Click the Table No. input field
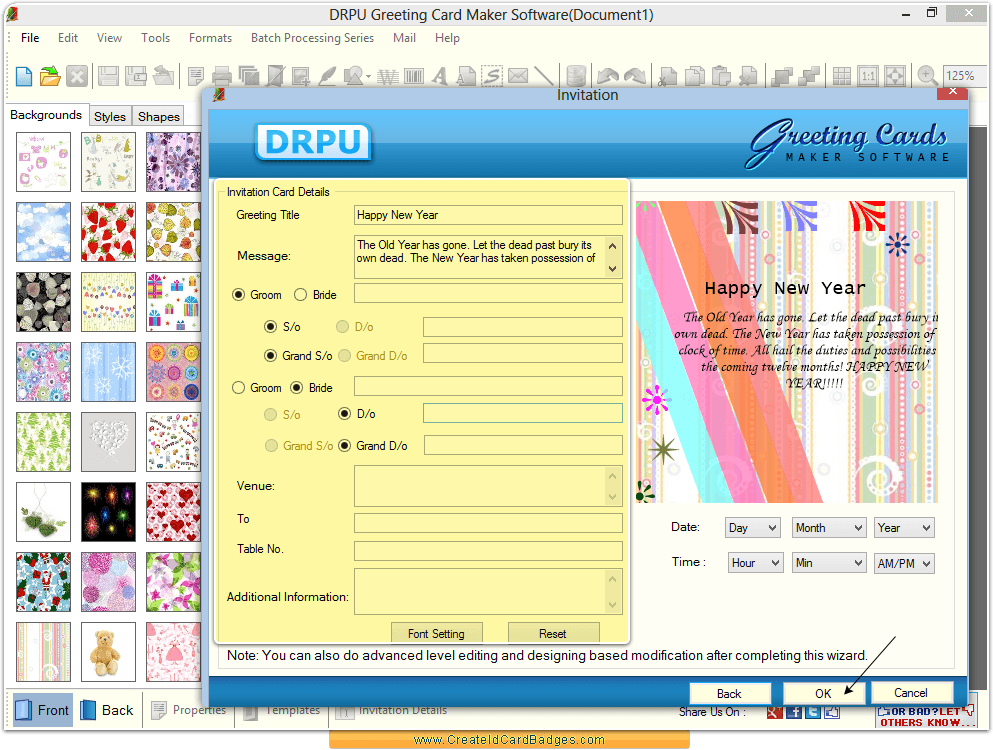 (488, 550)
